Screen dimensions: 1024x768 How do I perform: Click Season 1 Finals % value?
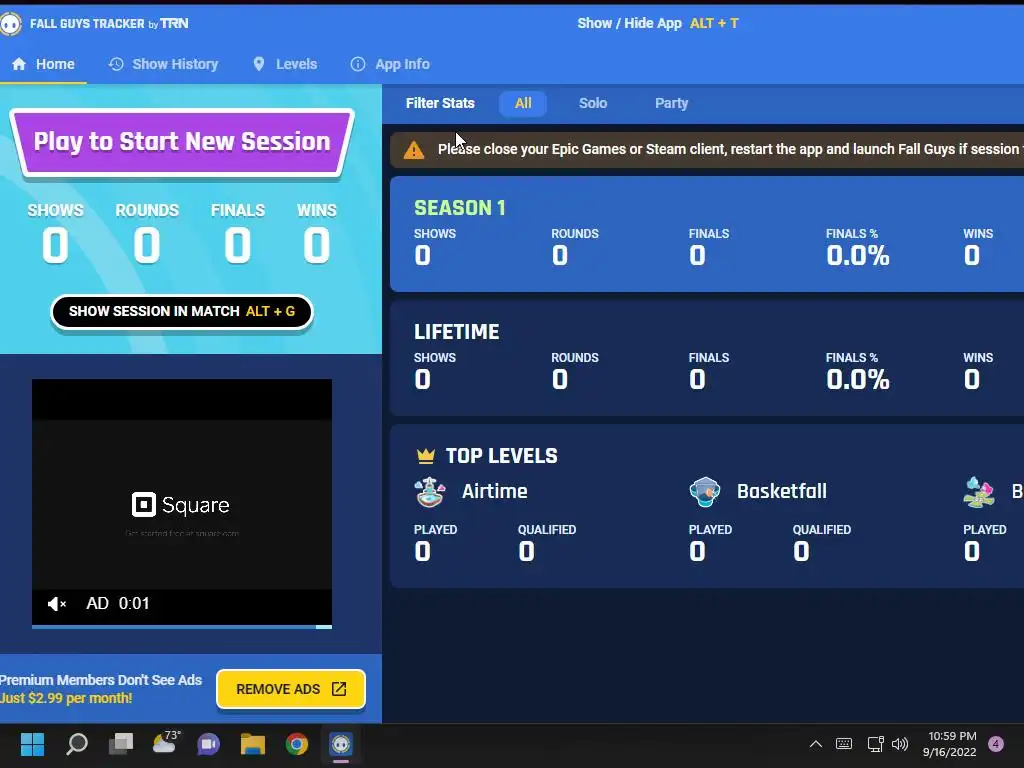coord(857,255)
